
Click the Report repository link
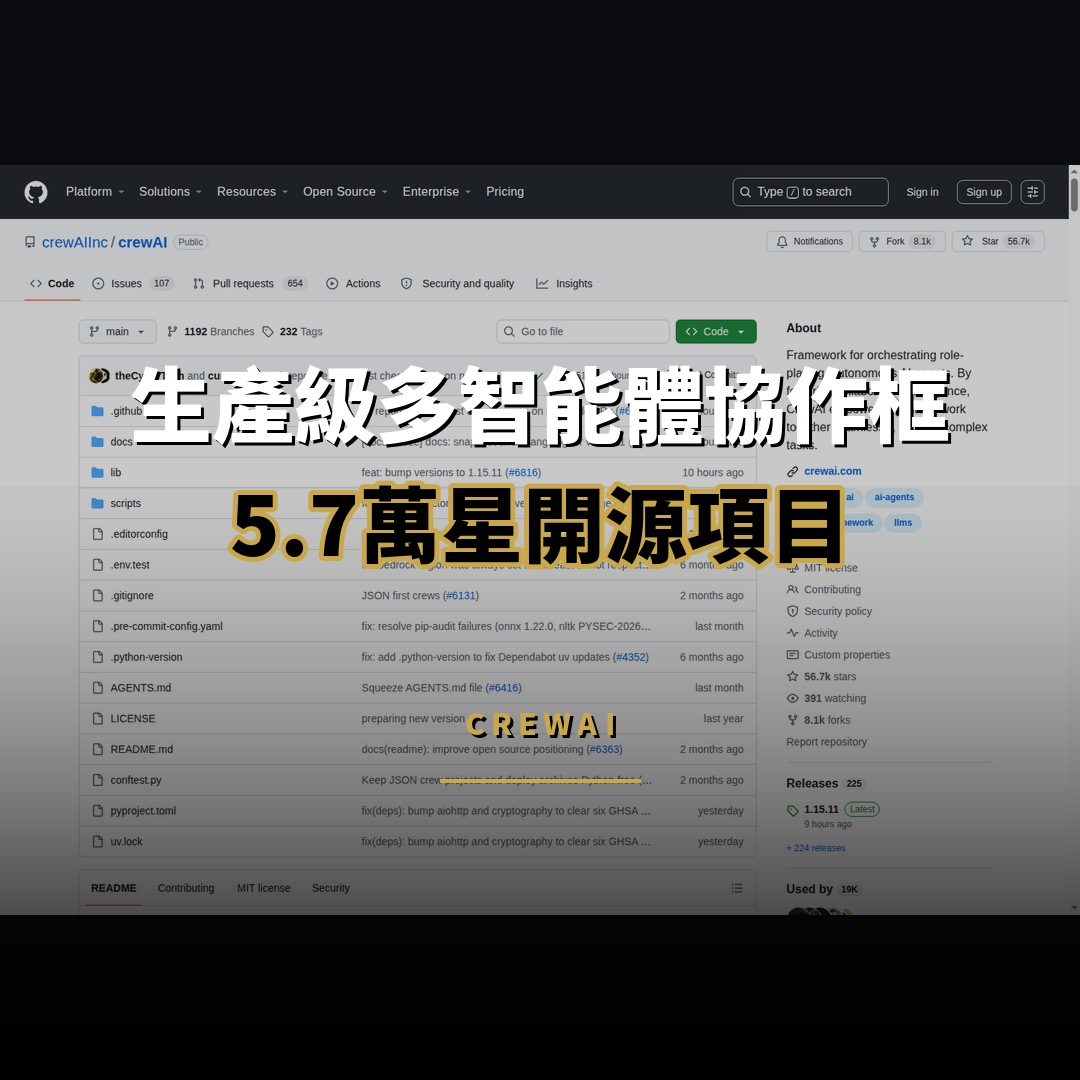[x=827, y=742]
